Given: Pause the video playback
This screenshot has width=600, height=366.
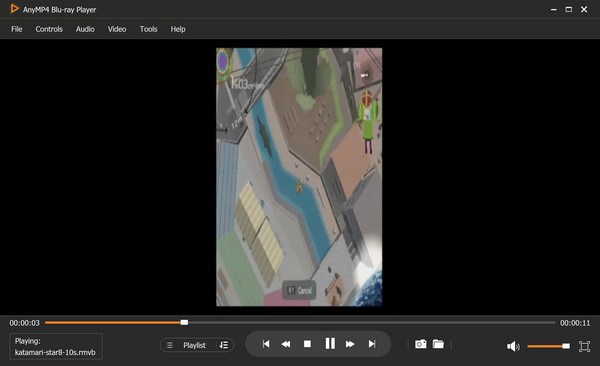Looking at the screenshot, I should point(330,343).
